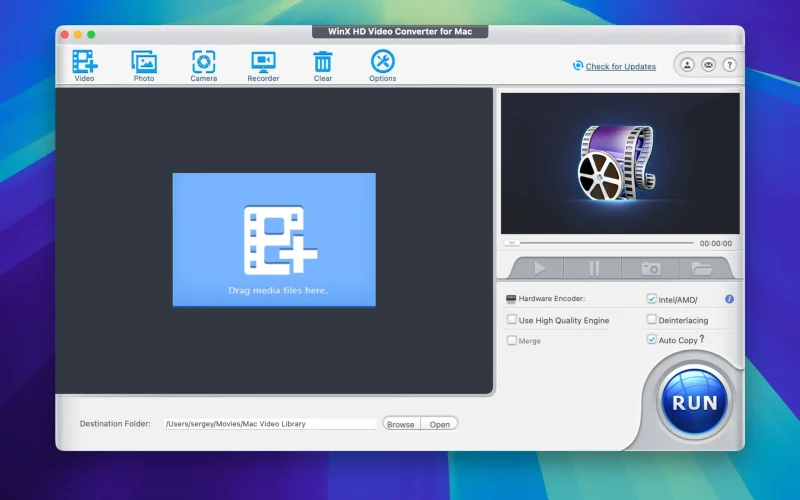This screenshot has height=500, width=800.
Task: Start conversion with the RUN button
Action: [x=694, y=402]
